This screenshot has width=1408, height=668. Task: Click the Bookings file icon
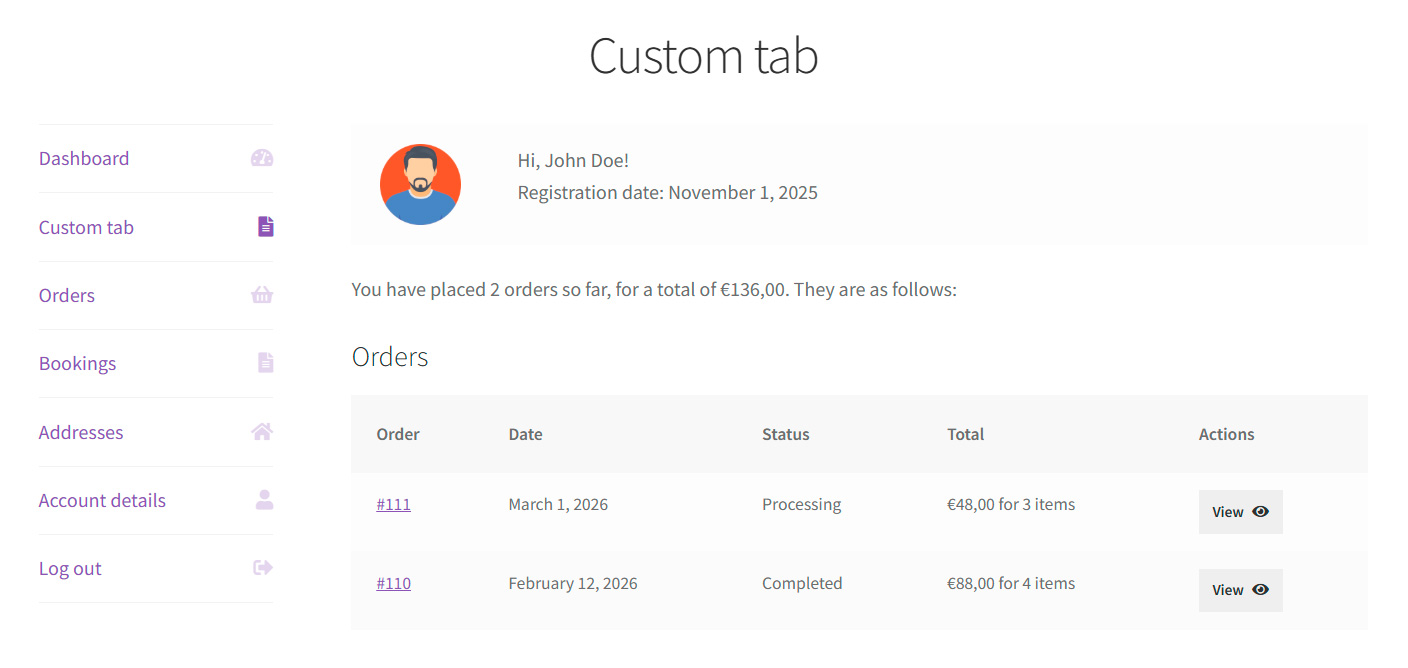(x=265, y=362)
